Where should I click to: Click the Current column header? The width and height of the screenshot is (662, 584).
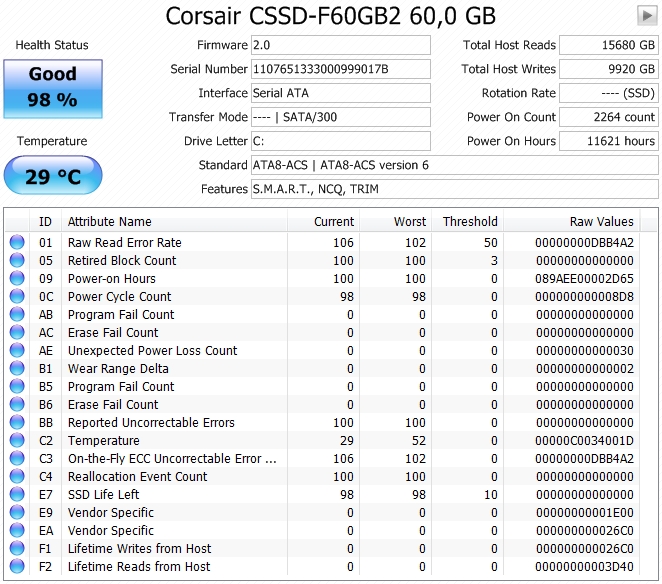pyautogui.click(x=323, y=221)
